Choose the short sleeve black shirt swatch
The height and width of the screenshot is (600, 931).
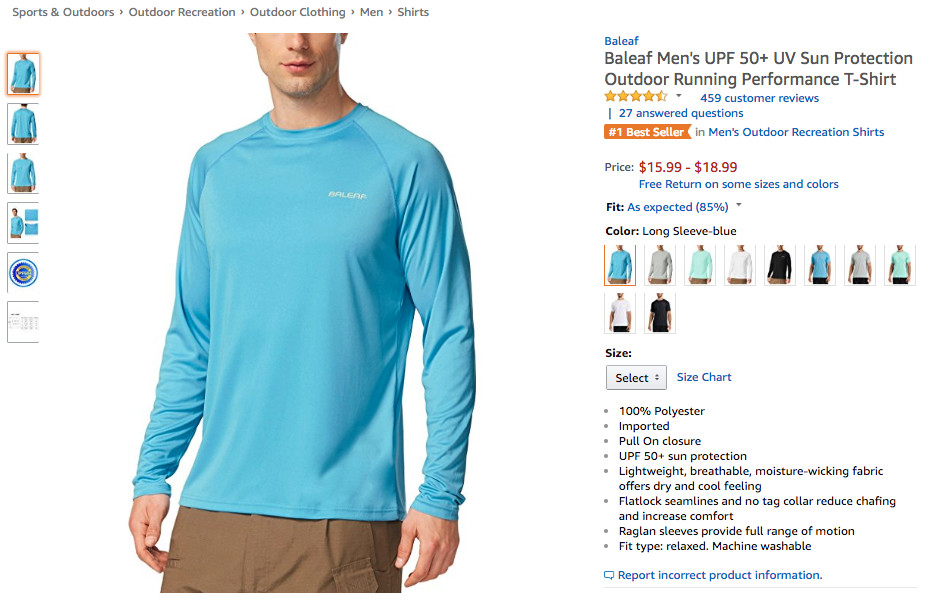coord(660,313)
